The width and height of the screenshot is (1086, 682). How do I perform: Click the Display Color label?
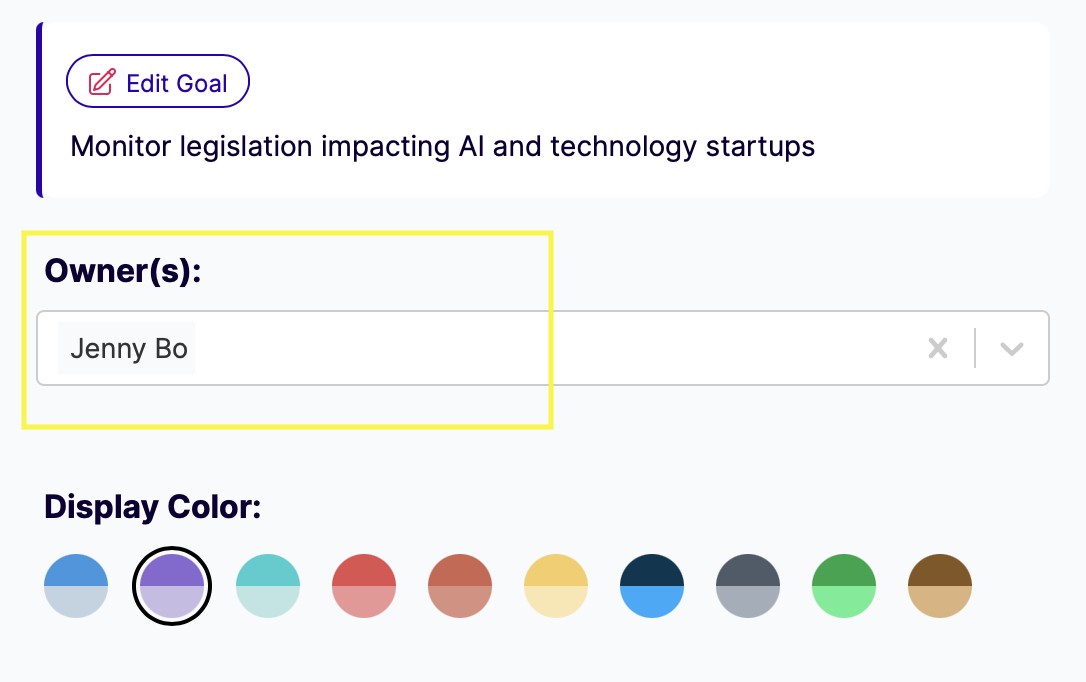tap(152, 507)
